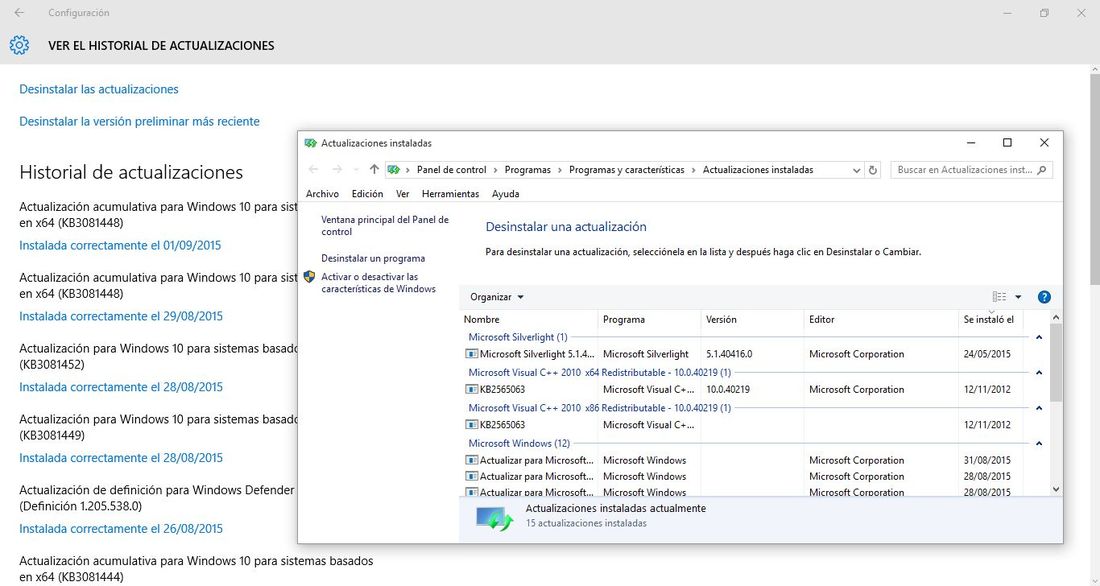The height and width of the screenshot is (586, 1100).
Task: Click the back arrow in Configuración window
Action: [19, 13]
